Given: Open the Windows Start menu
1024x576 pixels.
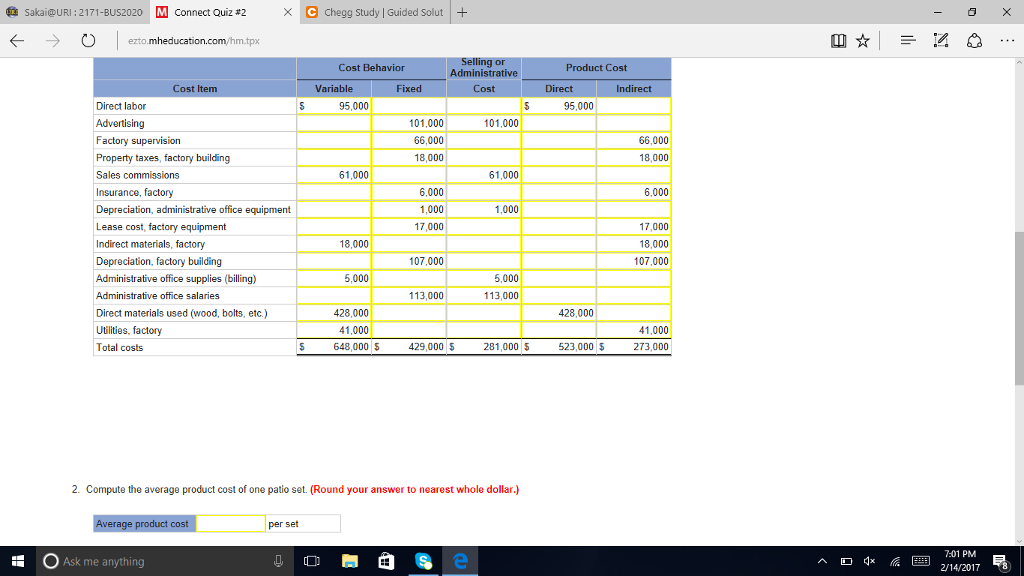Looking at the screenshot, I should click(x=18, y=561).
